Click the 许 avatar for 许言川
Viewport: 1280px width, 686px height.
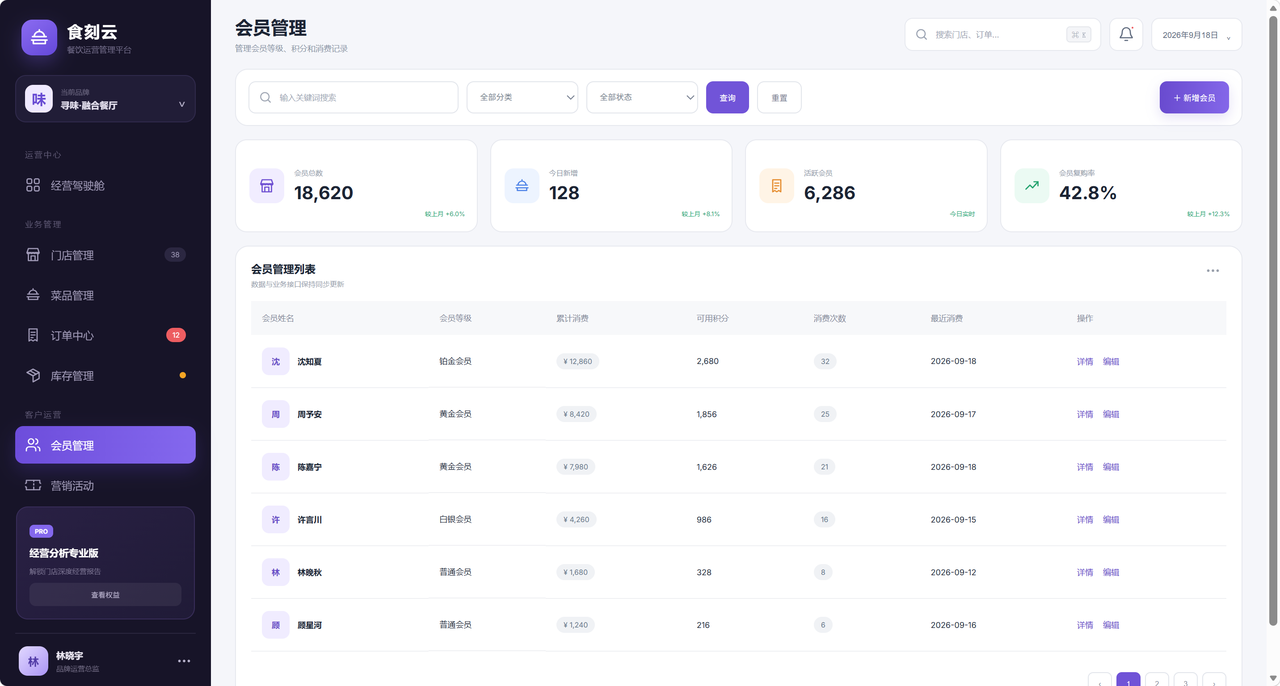(x=276, y=520)
